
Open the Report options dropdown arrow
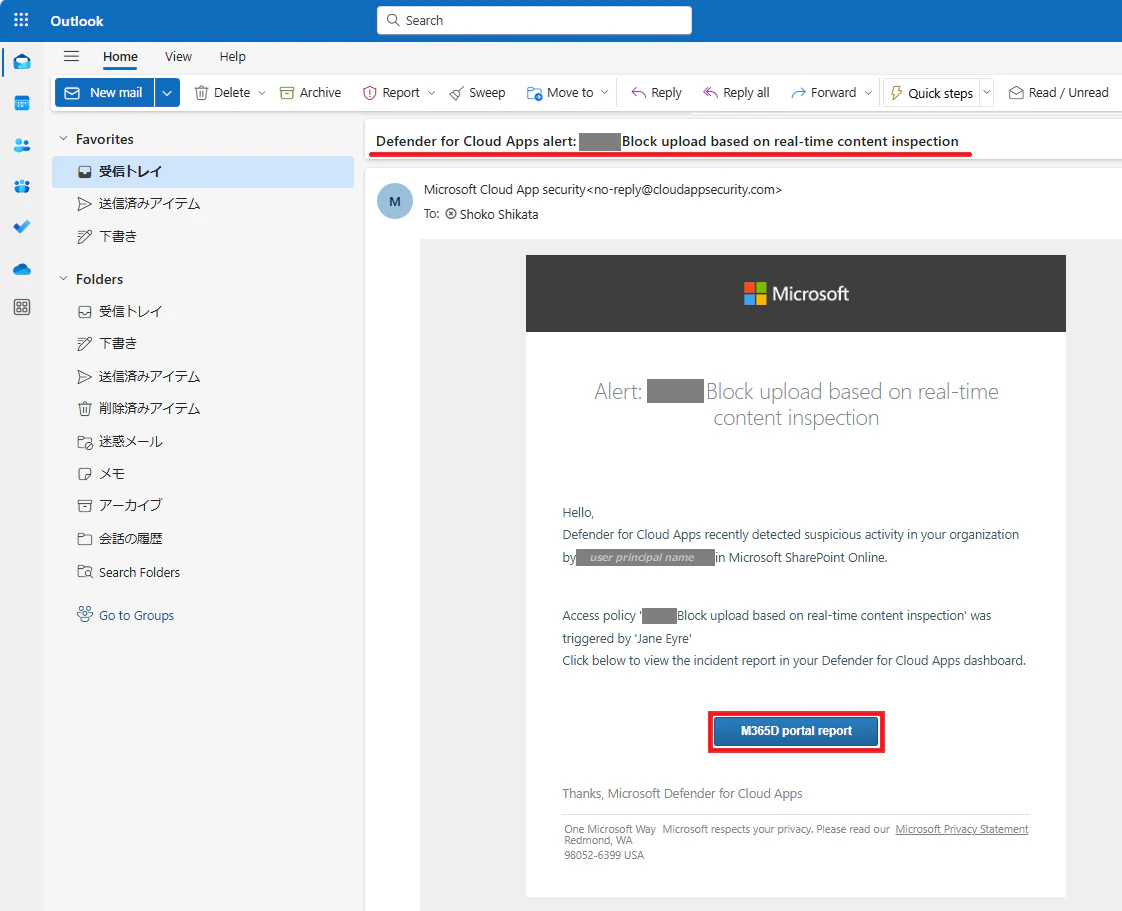point(431,93)
